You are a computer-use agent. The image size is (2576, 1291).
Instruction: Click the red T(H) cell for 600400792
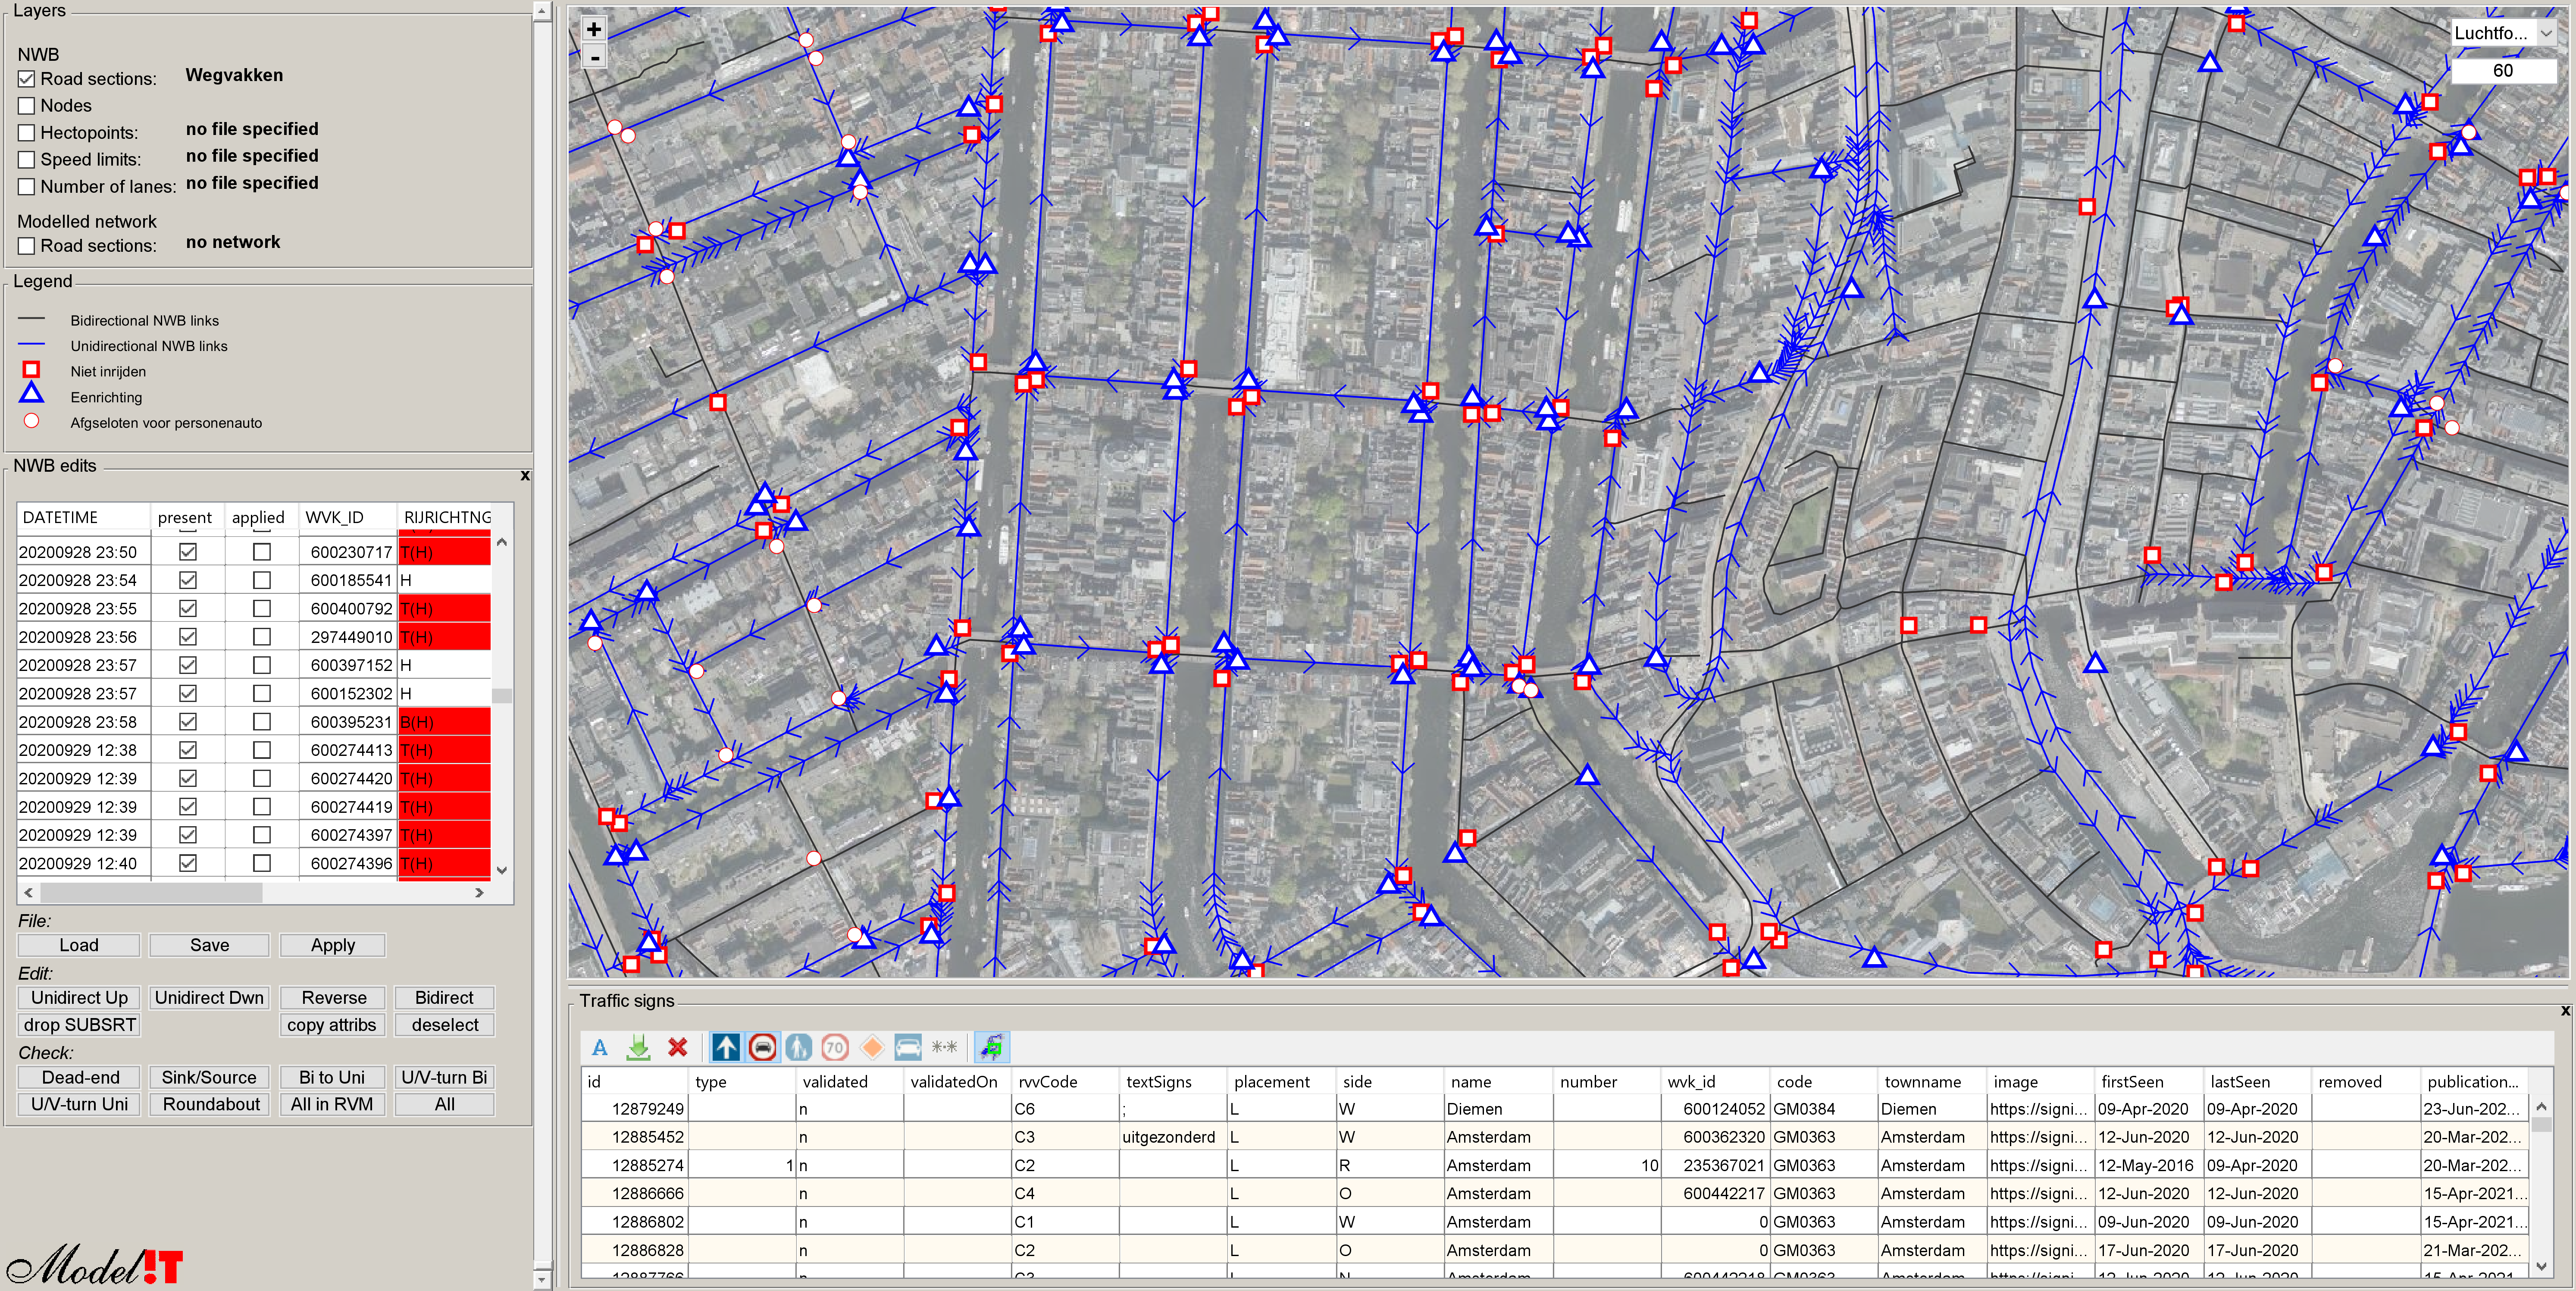(x=444, y=609)
